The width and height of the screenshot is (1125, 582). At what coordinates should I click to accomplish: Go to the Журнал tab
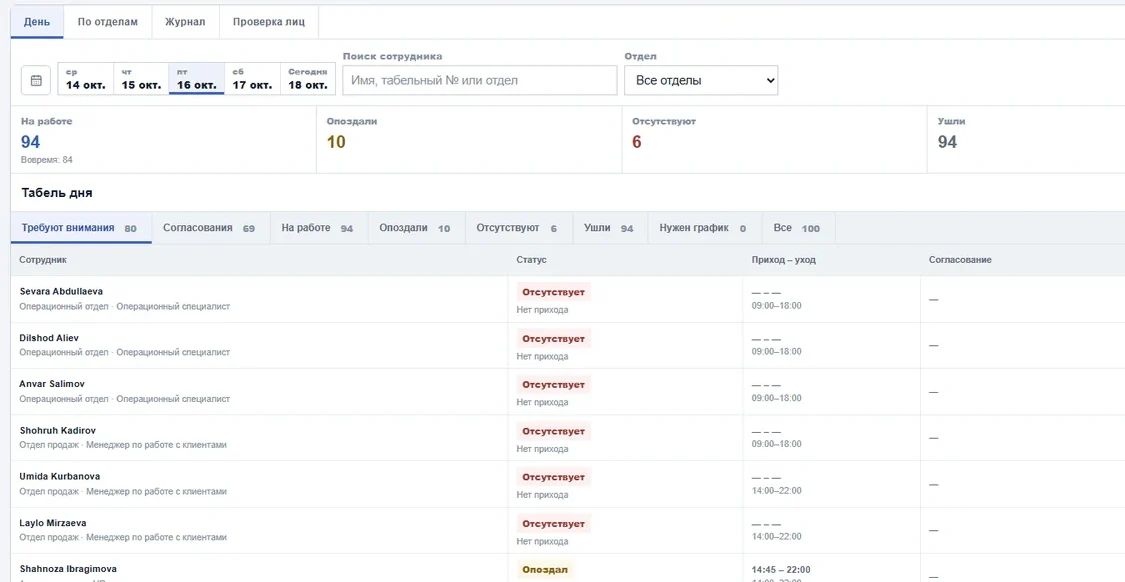(x=185, y=22)
